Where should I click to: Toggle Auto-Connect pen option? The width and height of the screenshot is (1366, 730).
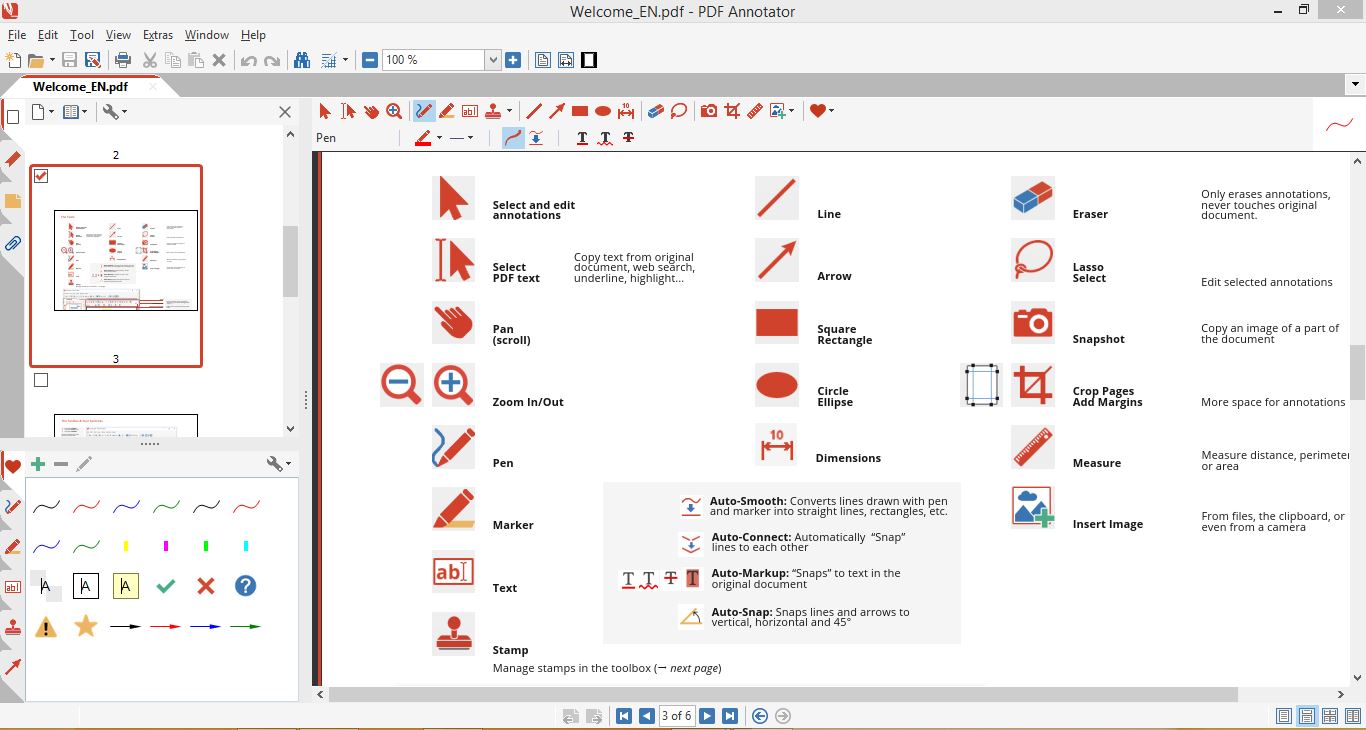tap(536, 138)
